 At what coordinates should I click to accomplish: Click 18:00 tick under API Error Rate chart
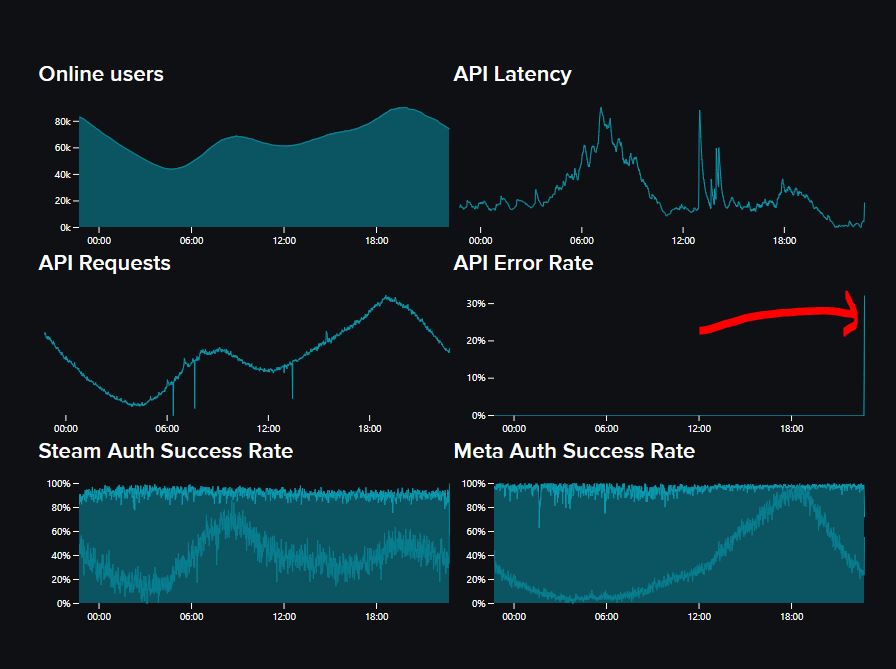791,428
